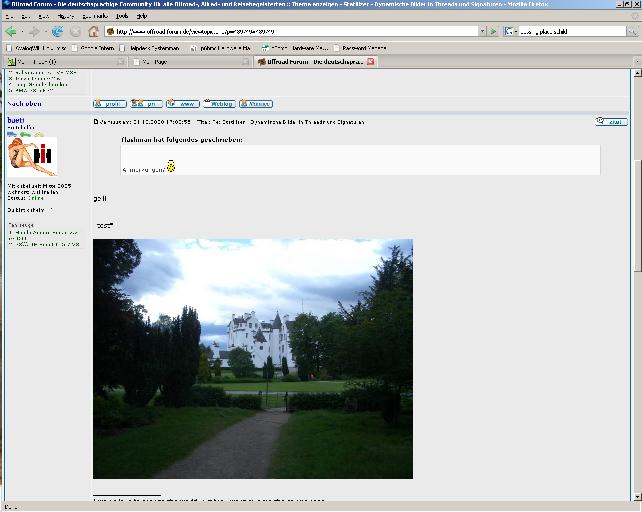Open the tab list dropdown at the tab bar's right end
Screen dimensions: 642x512
pos(637,61)
